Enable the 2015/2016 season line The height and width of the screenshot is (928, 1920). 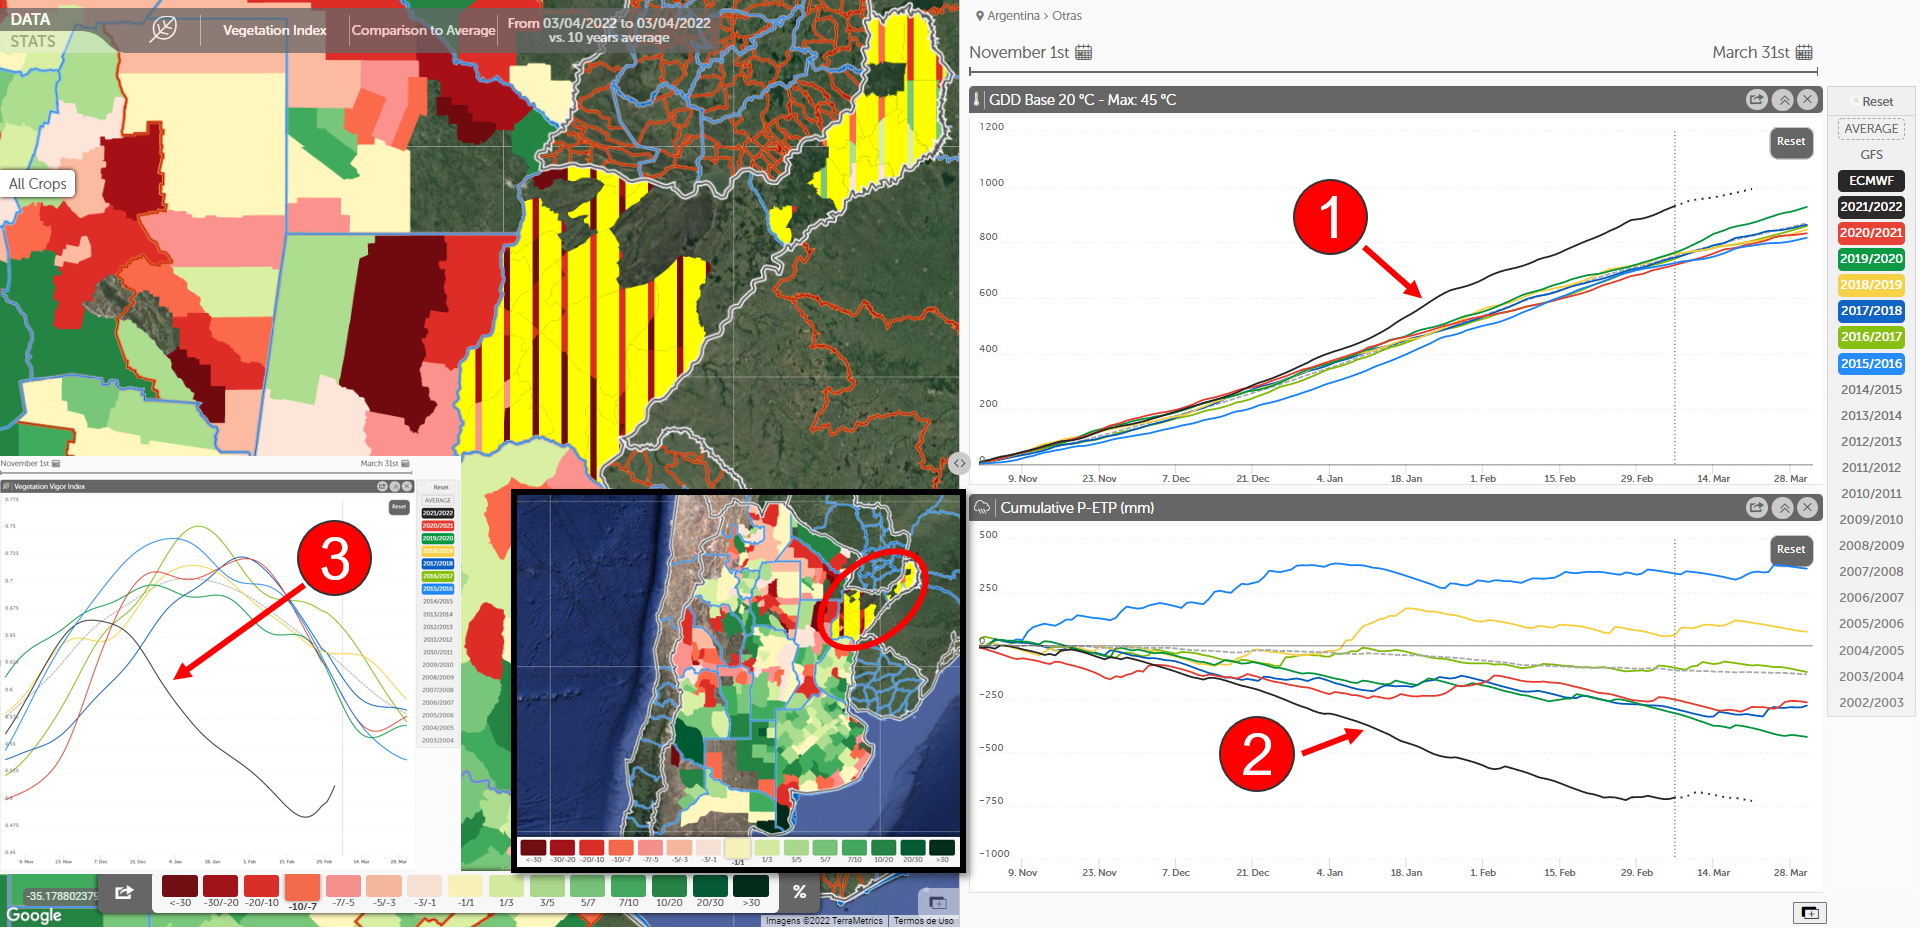[x=1871, y=364]
